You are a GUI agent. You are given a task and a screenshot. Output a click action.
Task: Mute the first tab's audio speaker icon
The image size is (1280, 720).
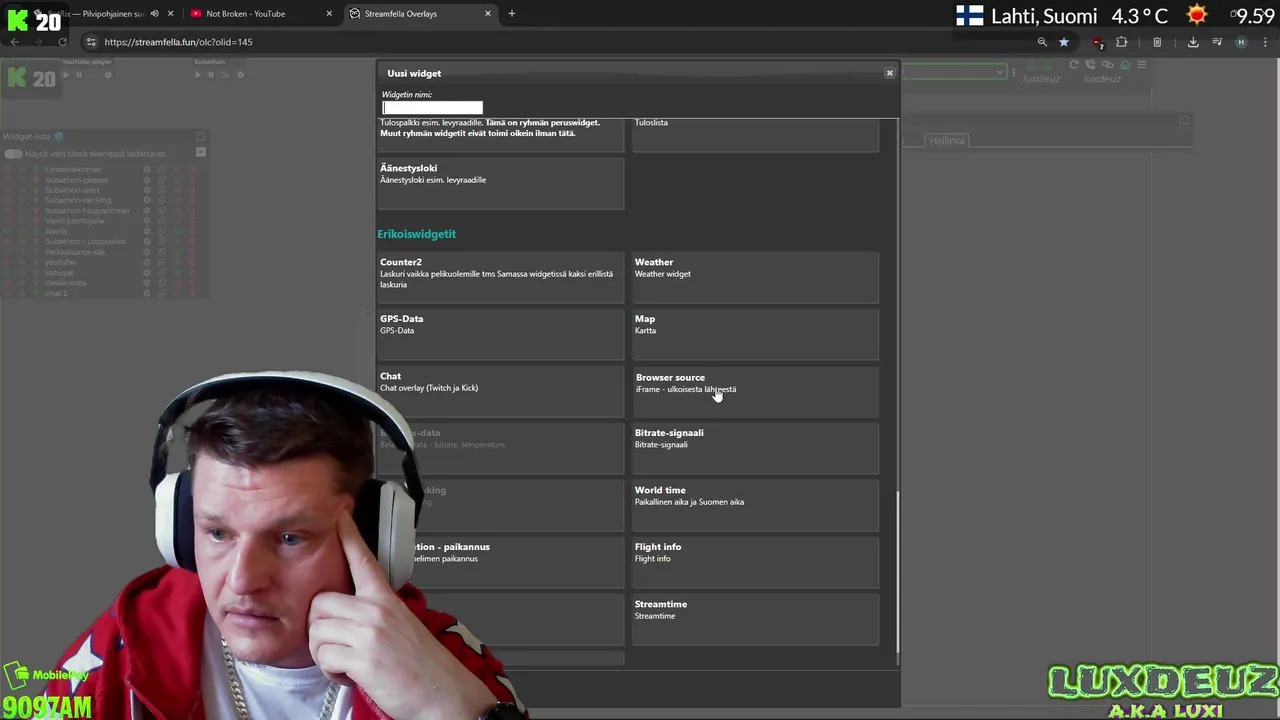tap(154, 14)
